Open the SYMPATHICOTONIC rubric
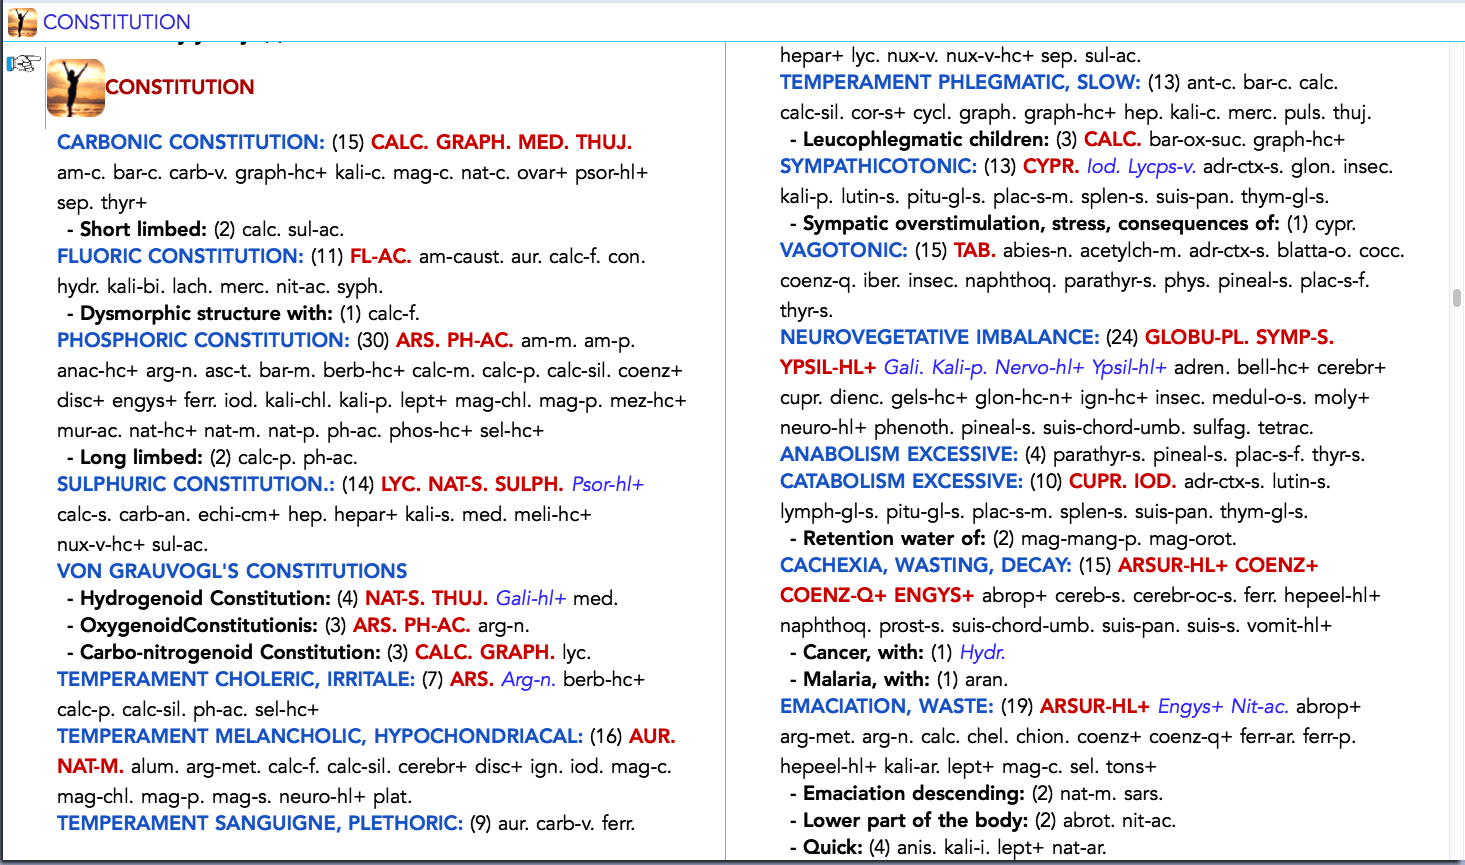 (x=877, y=166)
